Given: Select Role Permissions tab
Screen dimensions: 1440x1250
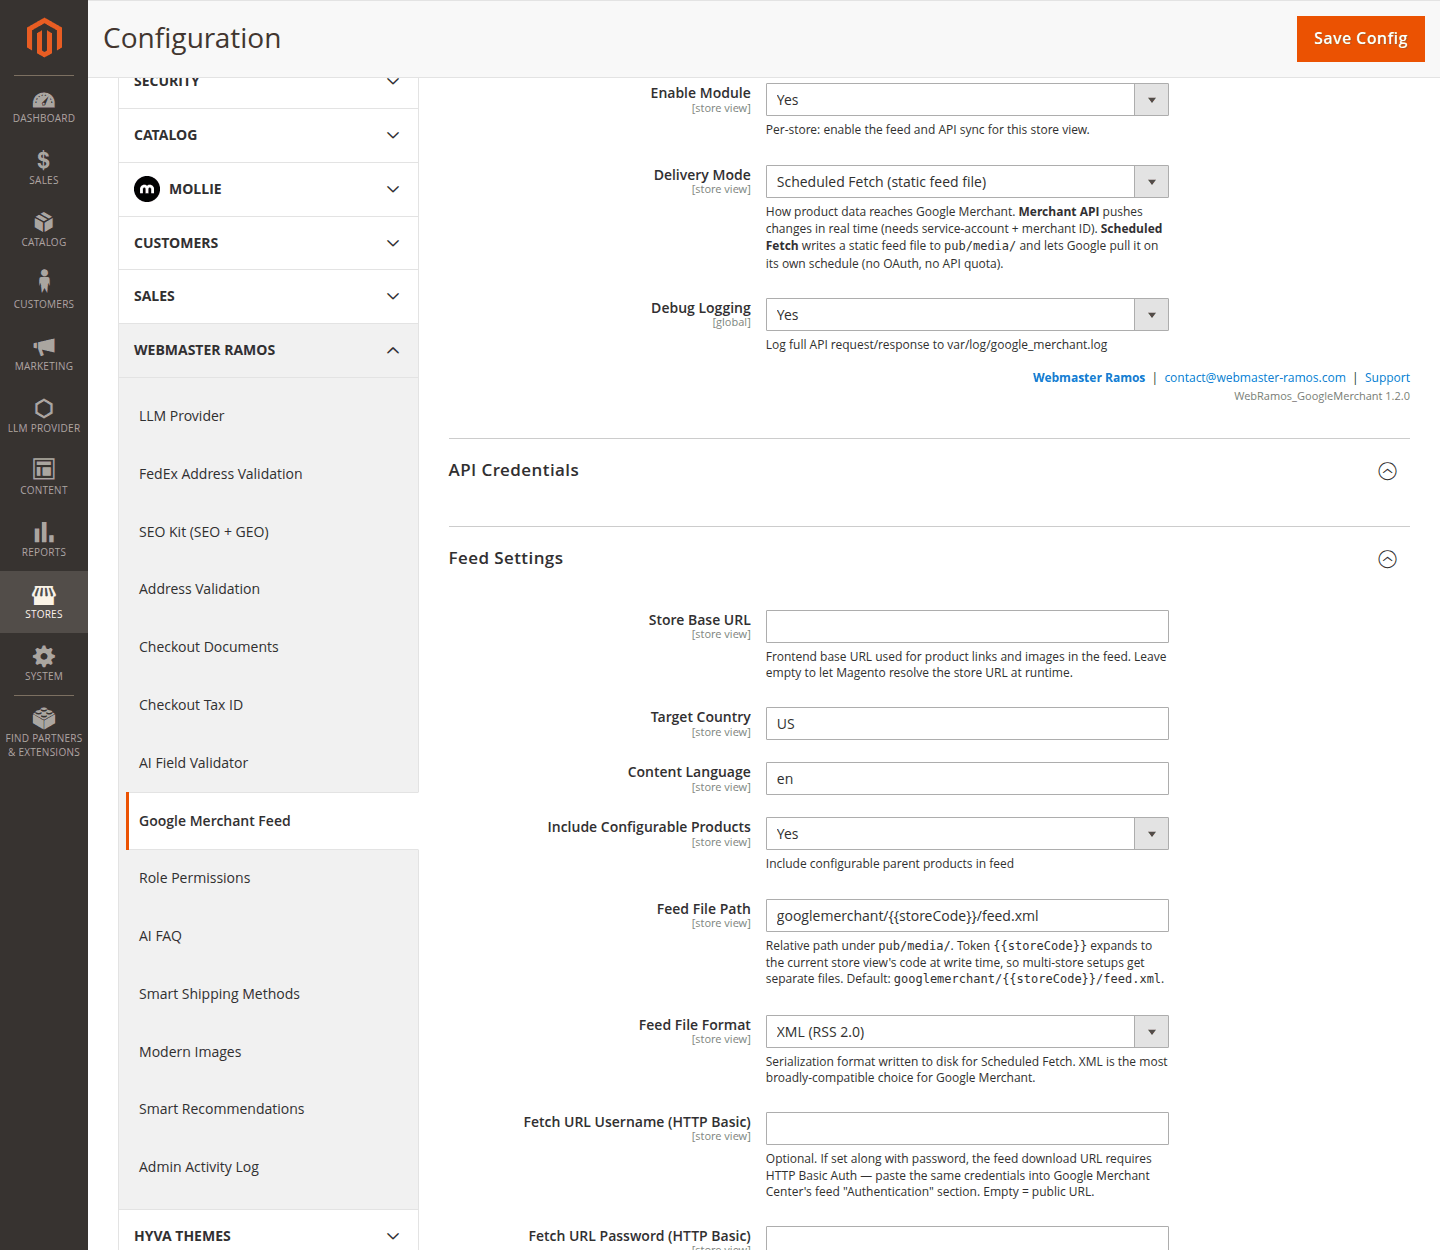Looking at the screenshot, I should 269,878.
